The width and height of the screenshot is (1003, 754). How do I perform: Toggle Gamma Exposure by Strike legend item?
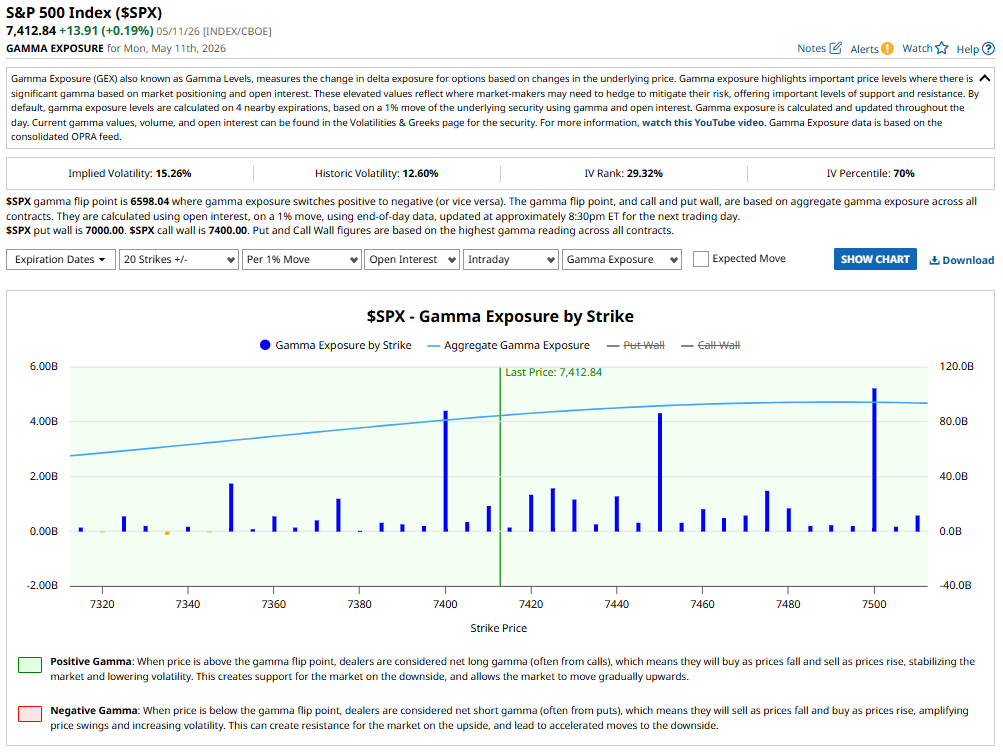(x=335, y=345)
